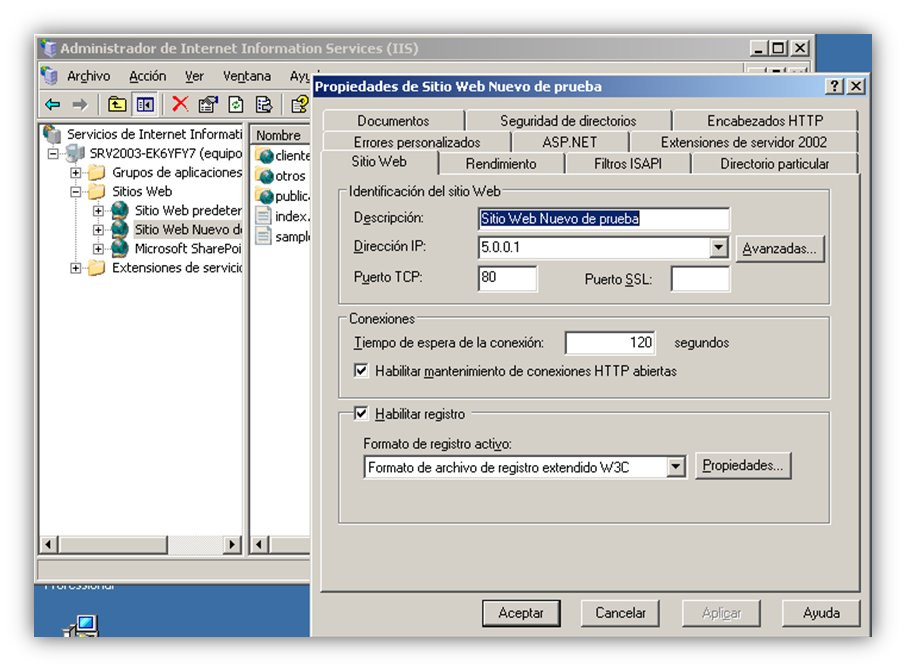Switch to the Documentos tab
The image size is (906, 671).
(x=393, y=120)
